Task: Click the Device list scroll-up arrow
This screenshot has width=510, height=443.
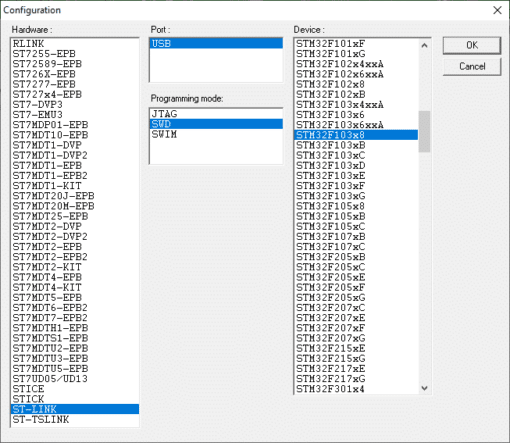Action: pyautogui.click(x=424, y=45)
